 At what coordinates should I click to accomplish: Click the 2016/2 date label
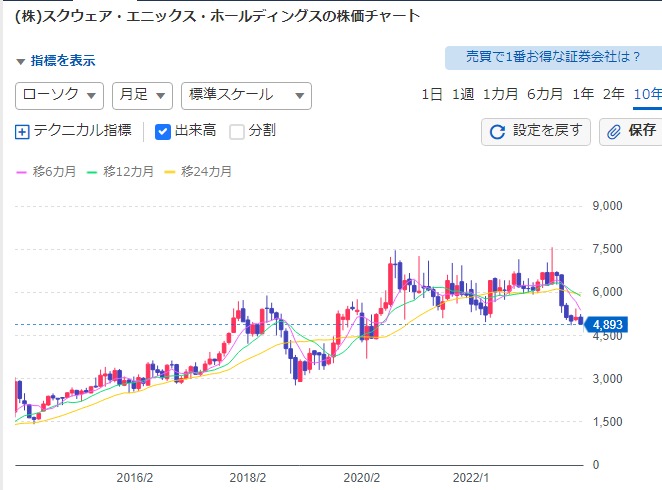click(x=135, y=478)
